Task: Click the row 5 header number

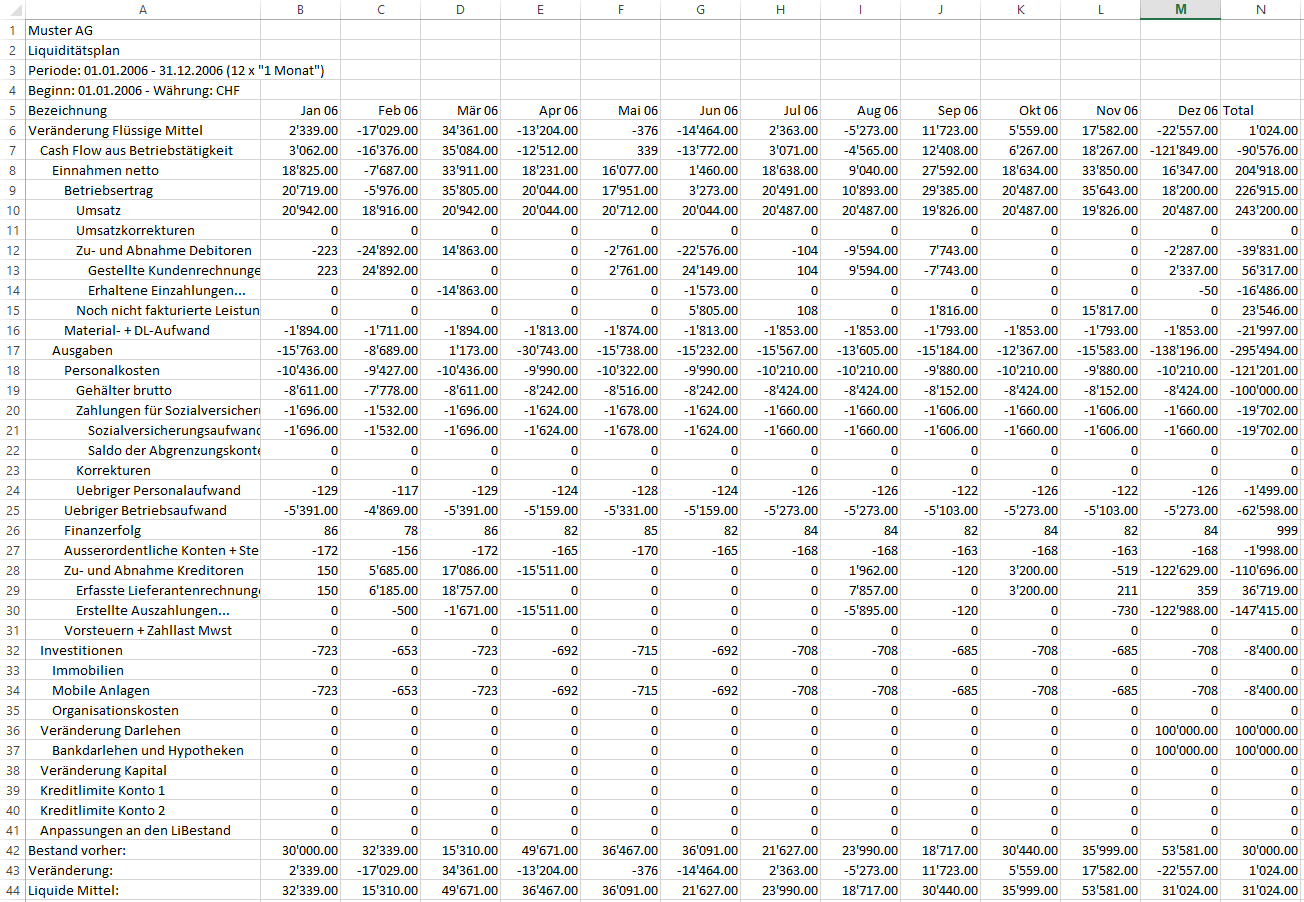Action: [12, 110]
